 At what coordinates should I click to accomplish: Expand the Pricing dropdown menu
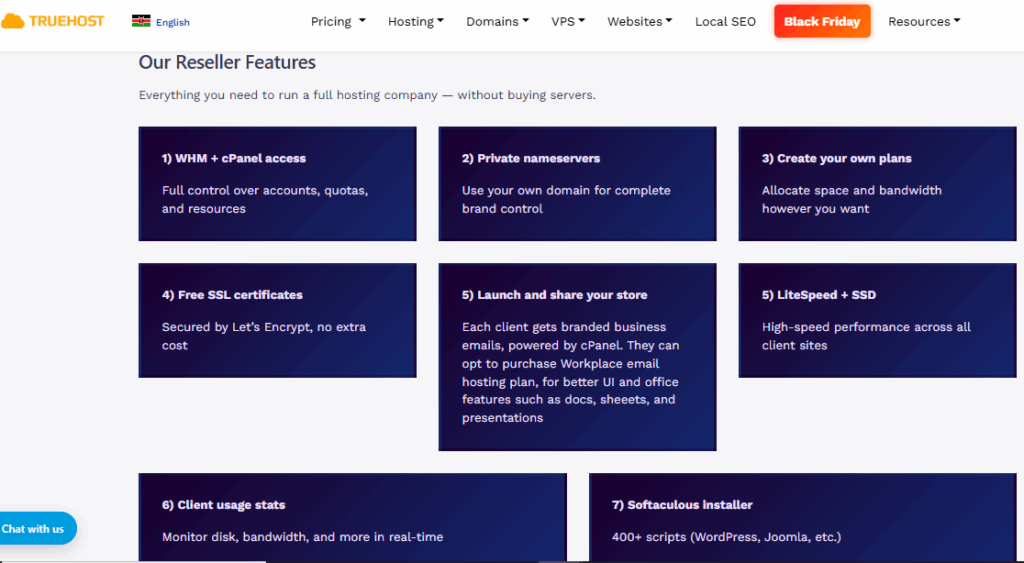338,22
